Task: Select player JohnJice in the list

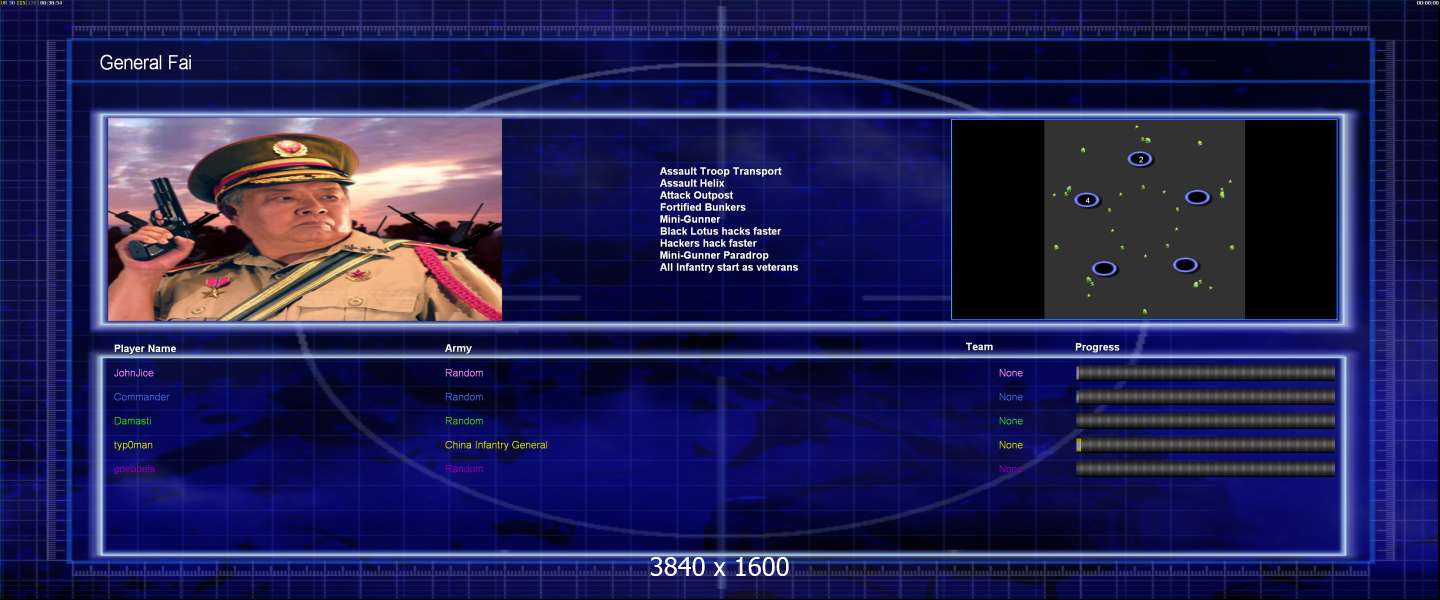Action: coord(134,373)
